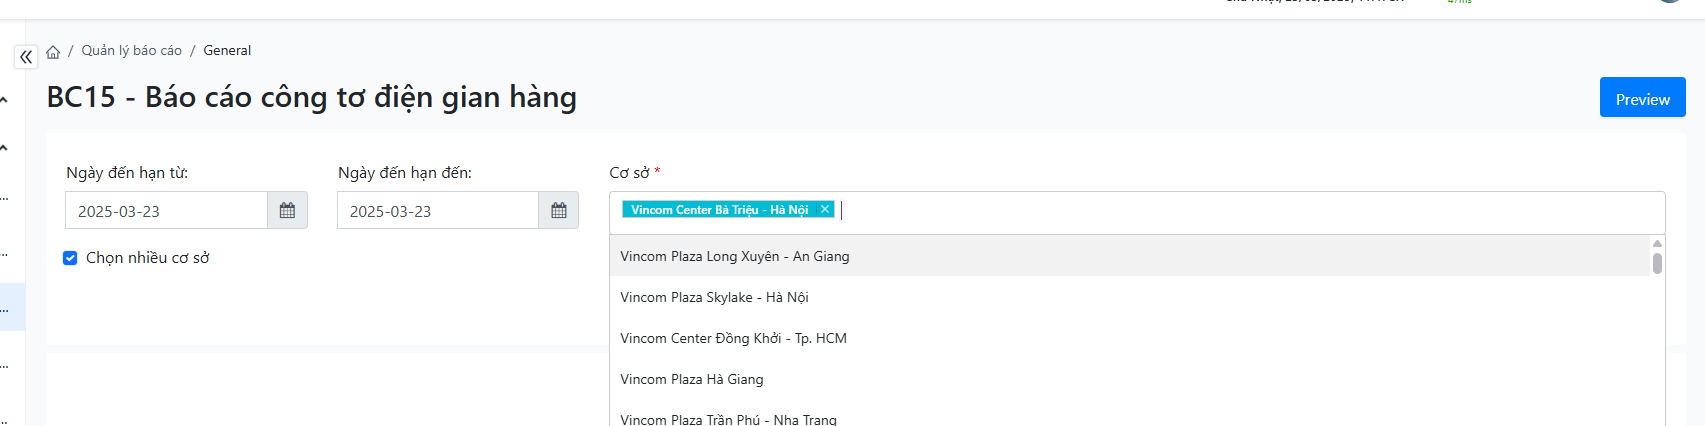Open Quản lý báo cáo breadcrumb link
The height and width of the screenshot is (426, 1705).
[x=132, y=50]
